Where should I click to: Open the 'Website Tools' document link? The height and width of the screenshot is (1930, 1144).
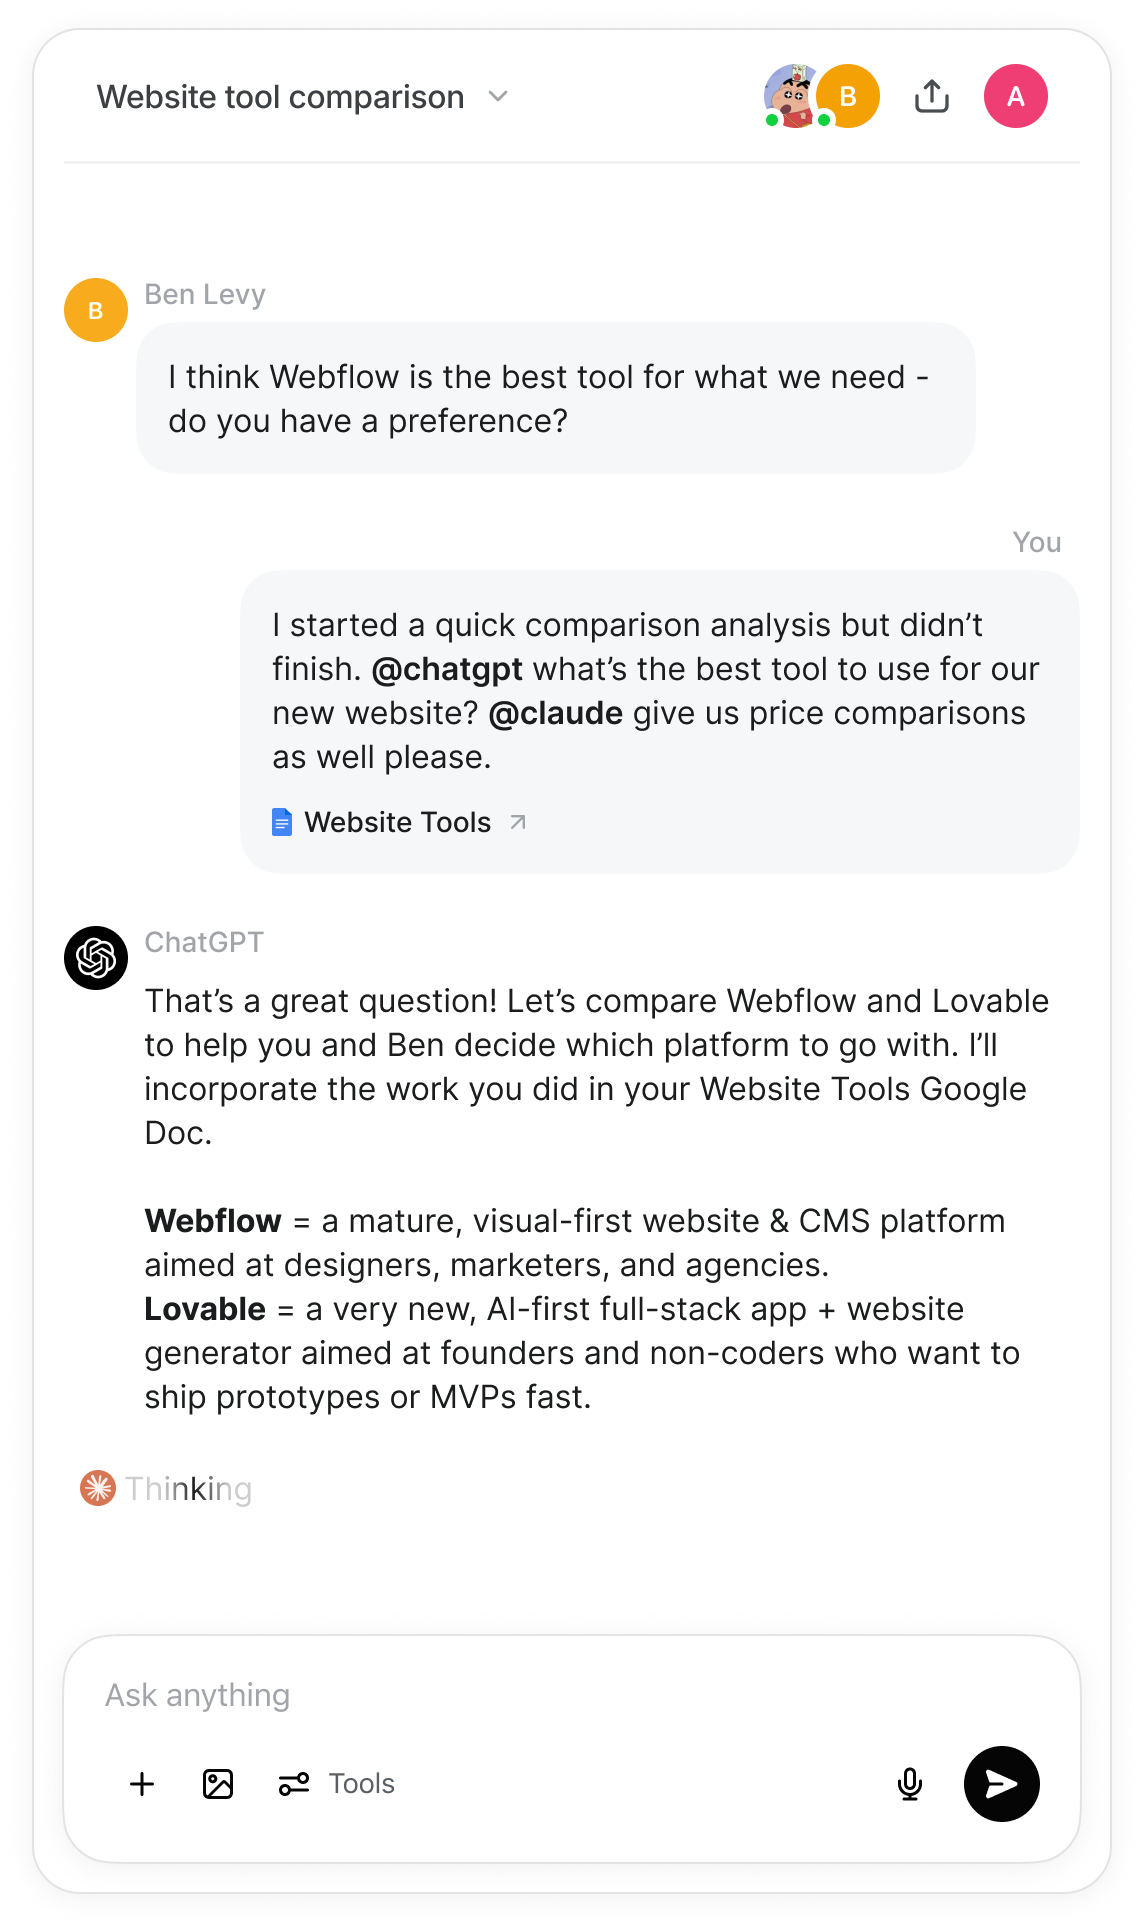pos(398,822)
